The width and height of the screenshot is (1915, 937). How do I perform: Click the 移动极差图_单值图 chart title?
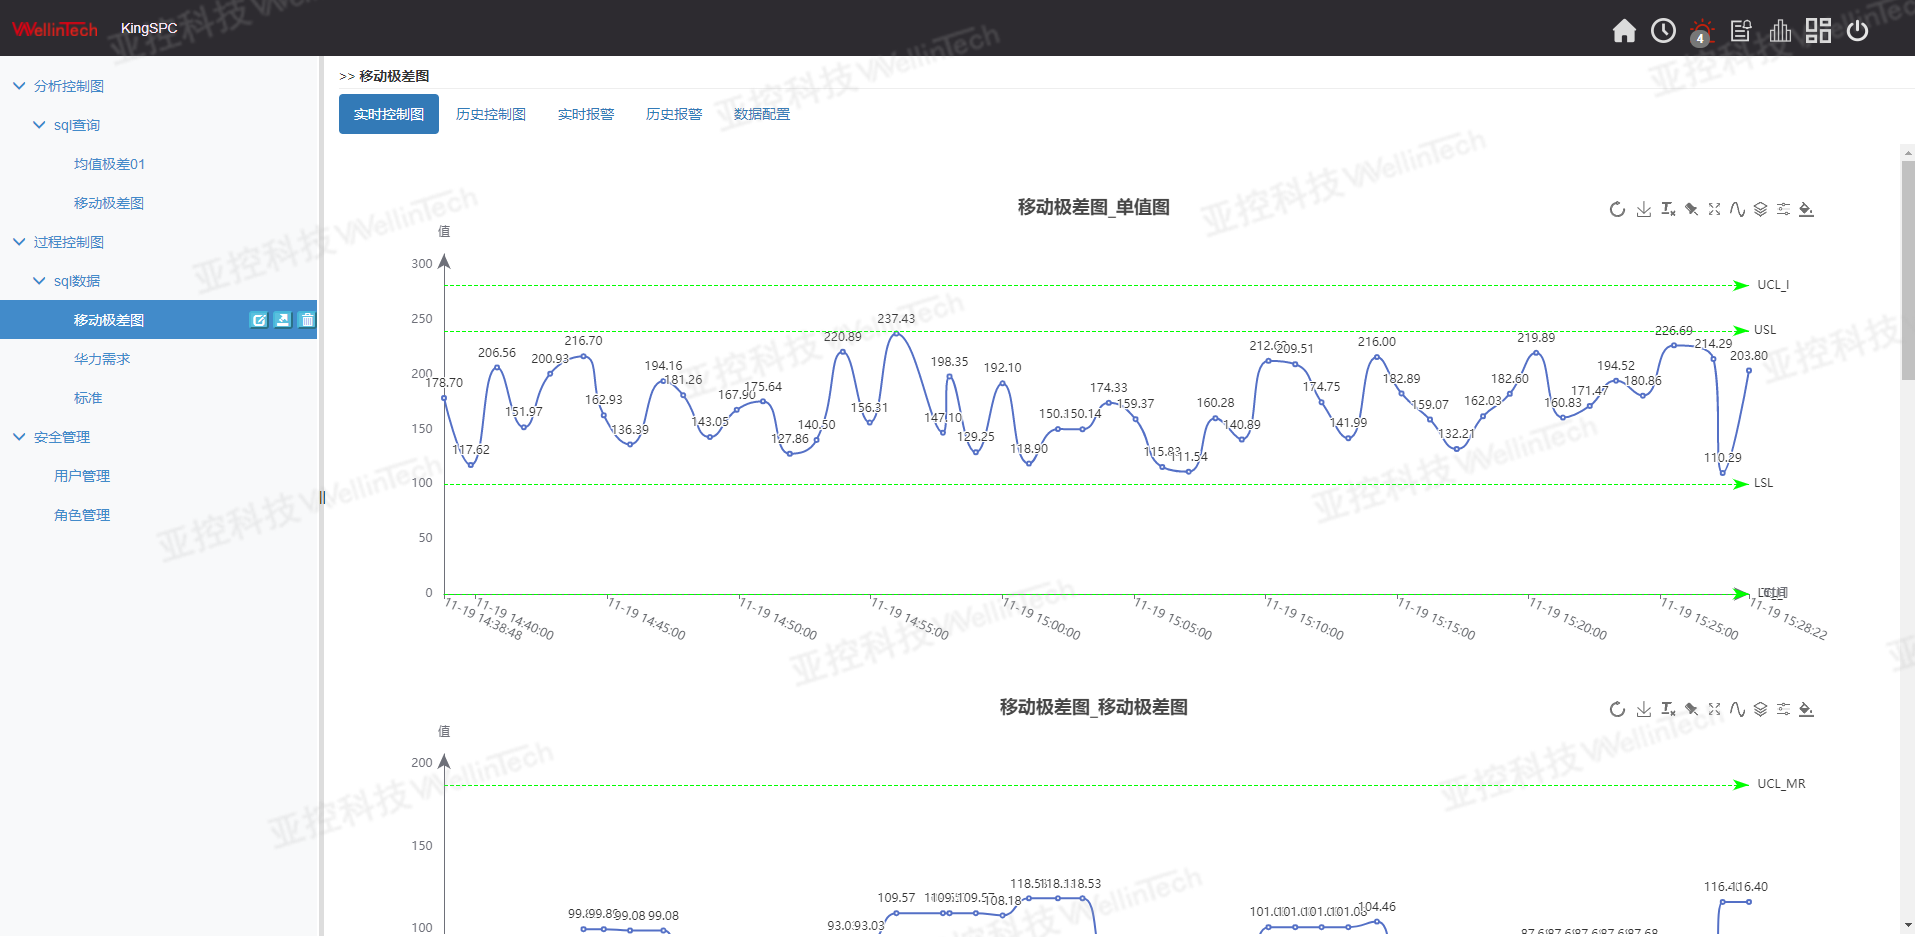coord(1093,207)
